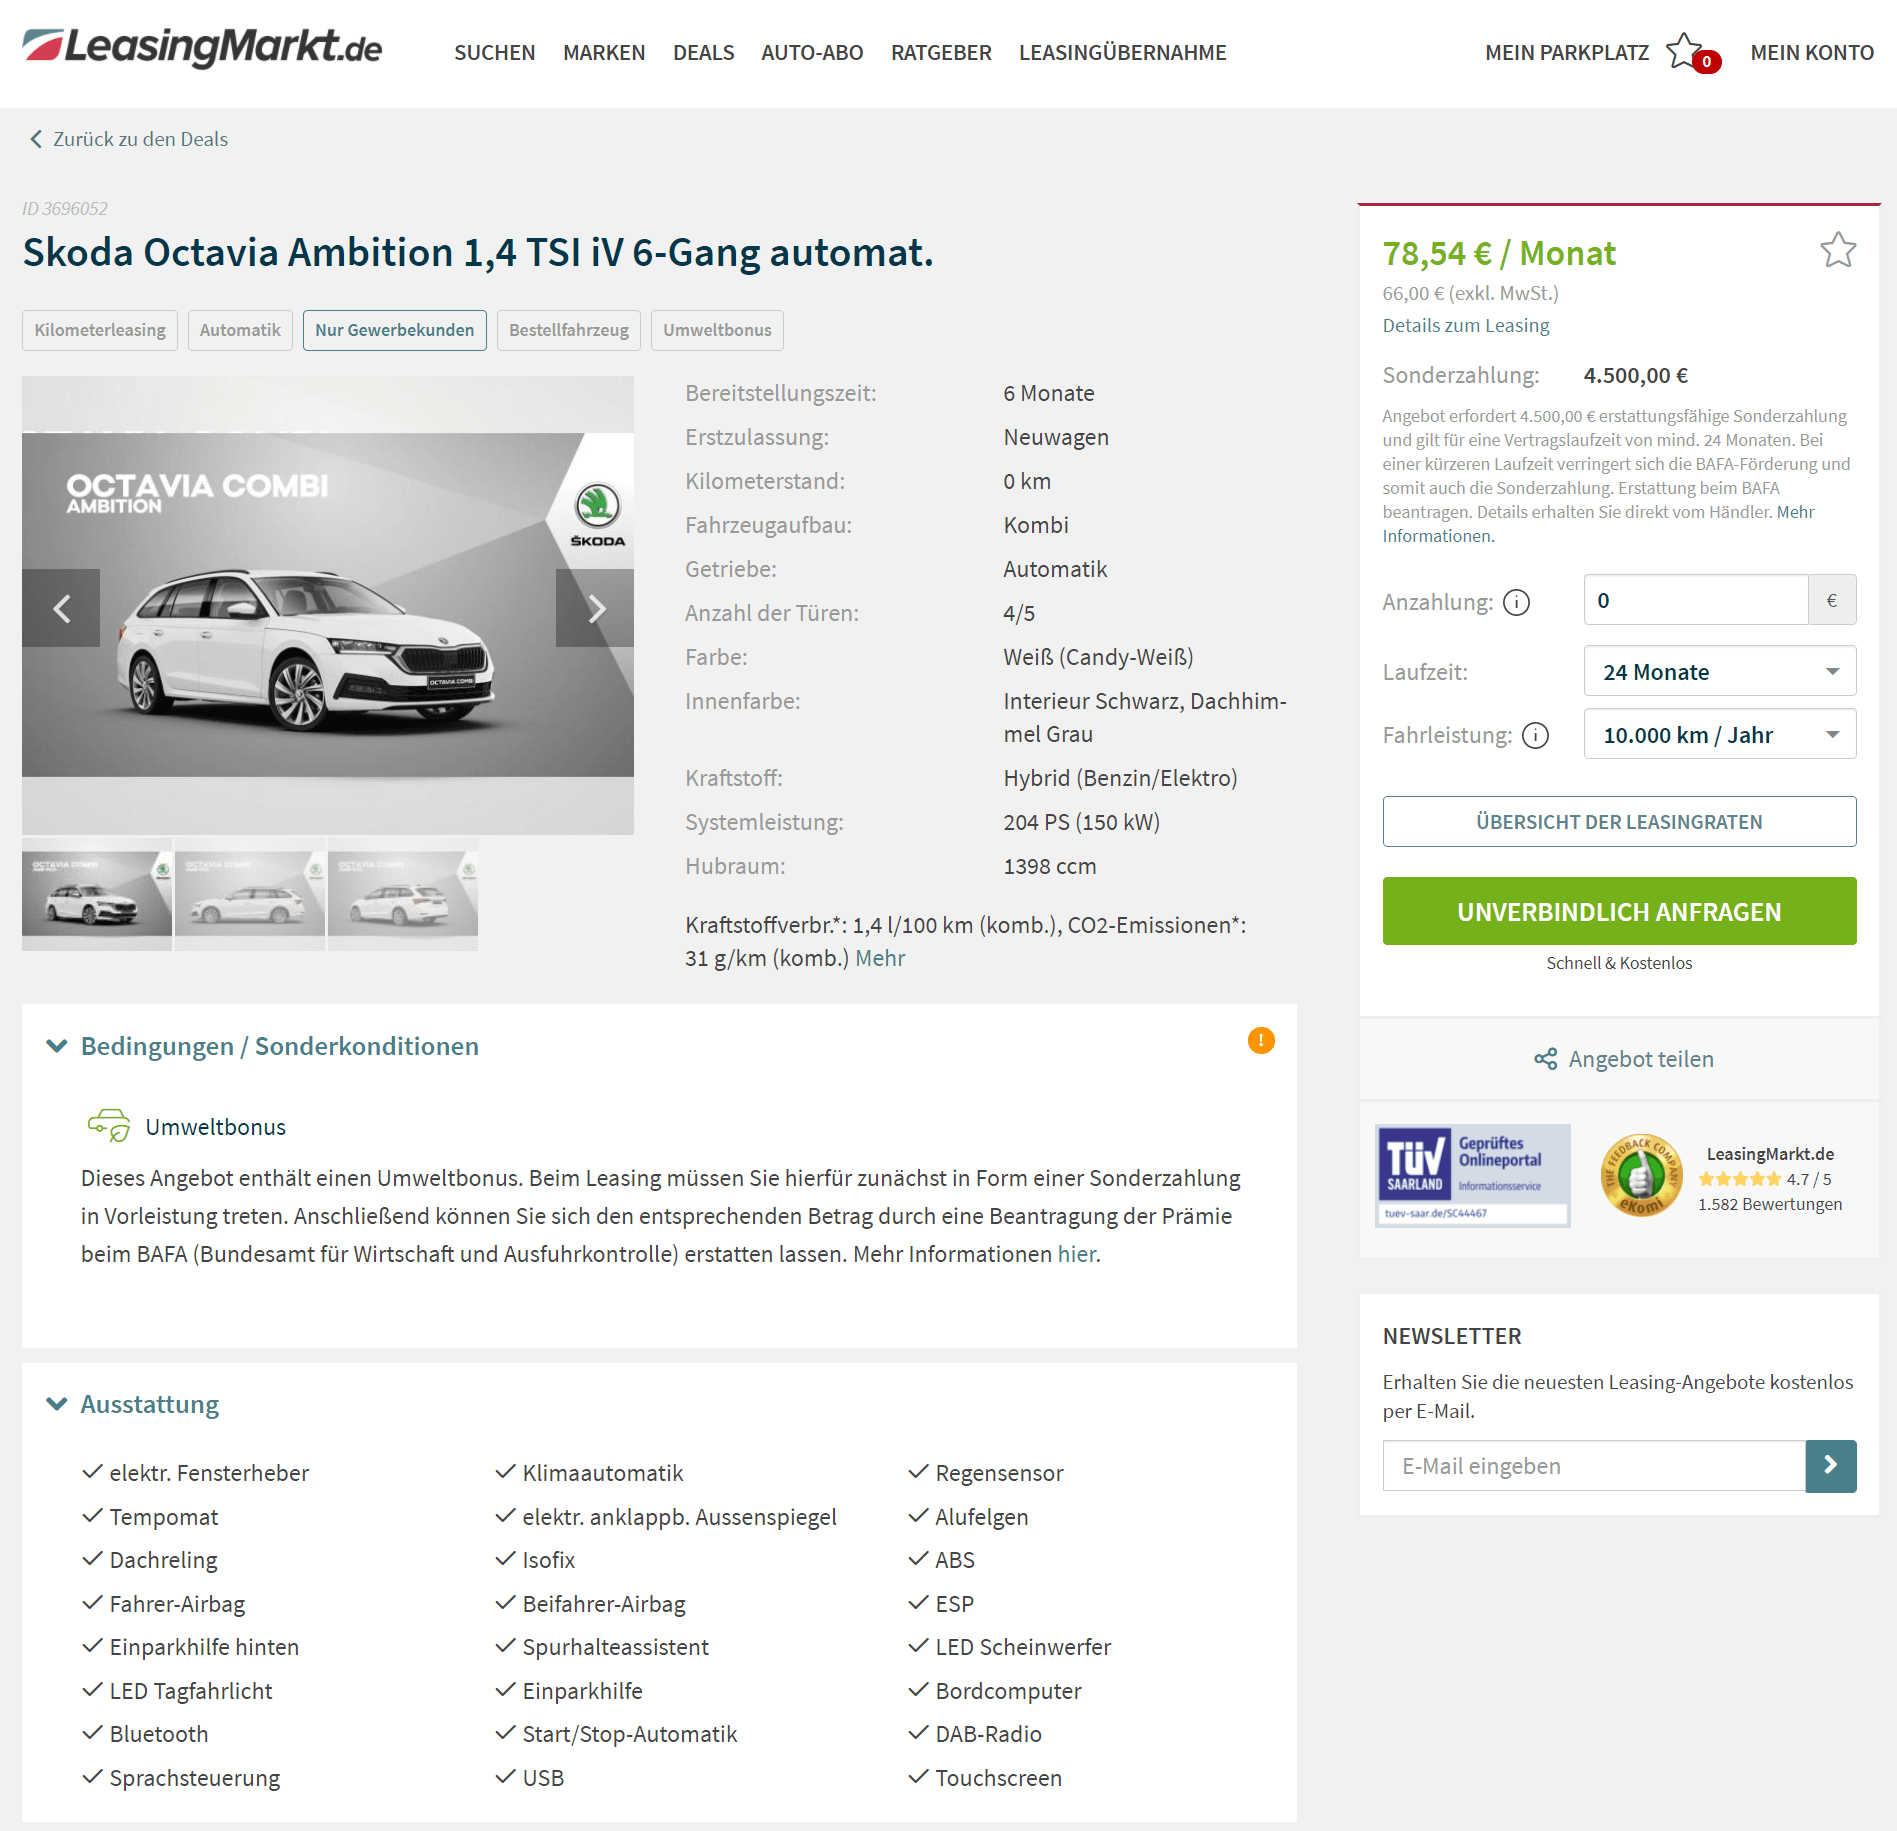Select the first car thumbnail
1897x1831 pixels.
[x=97, y=893]
